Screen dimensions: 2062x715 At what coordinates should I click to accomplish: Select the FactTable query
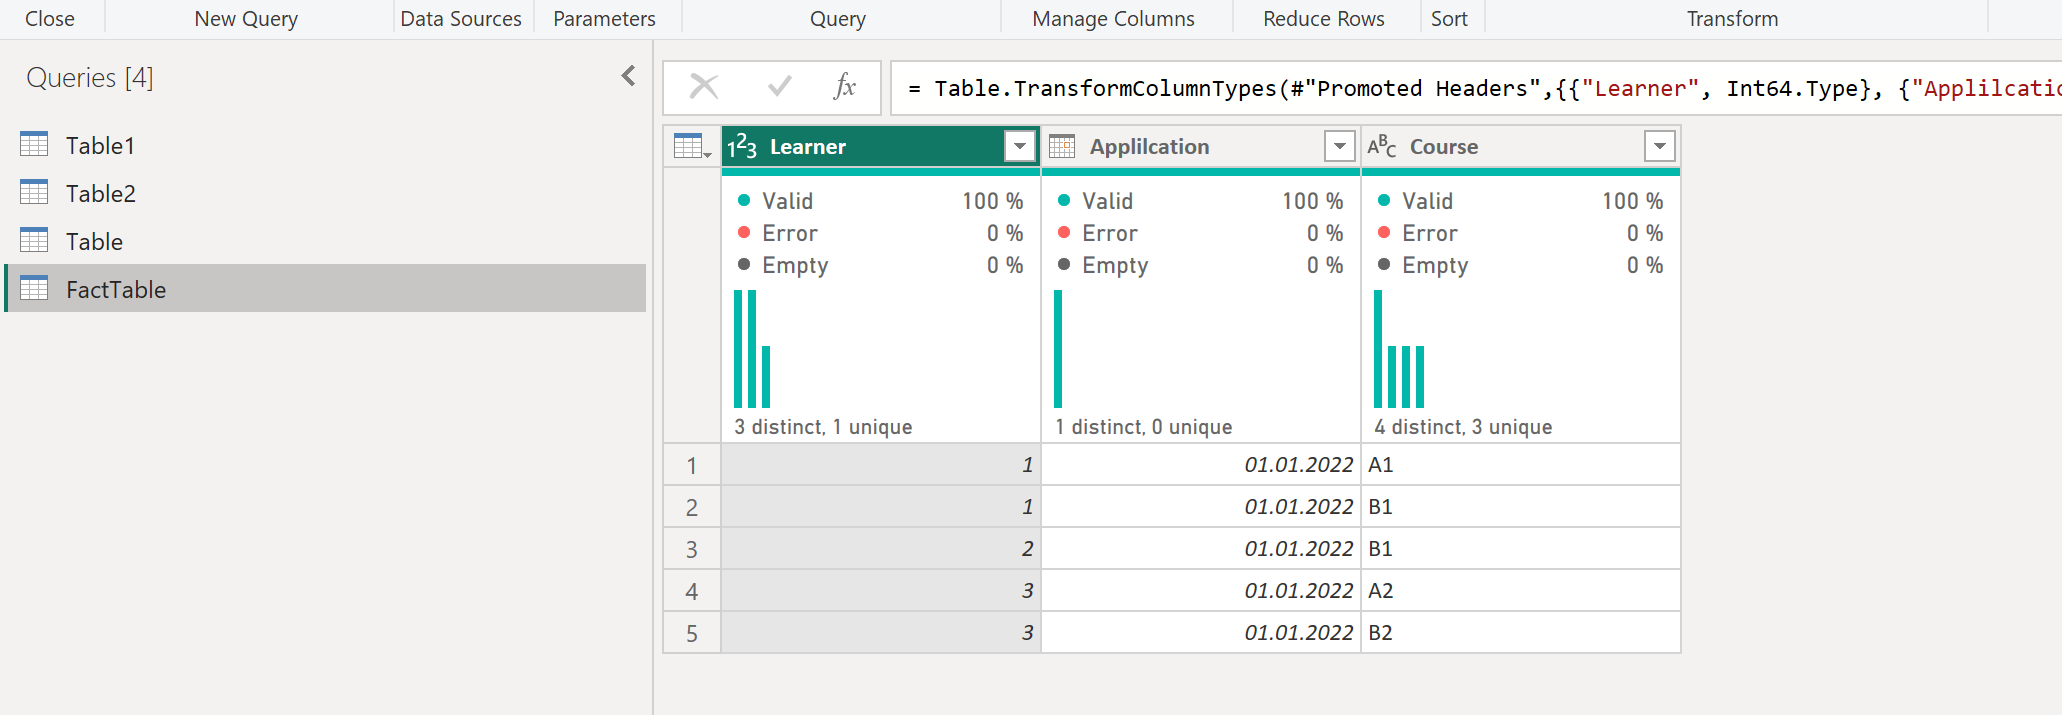(x=326, y=288)
